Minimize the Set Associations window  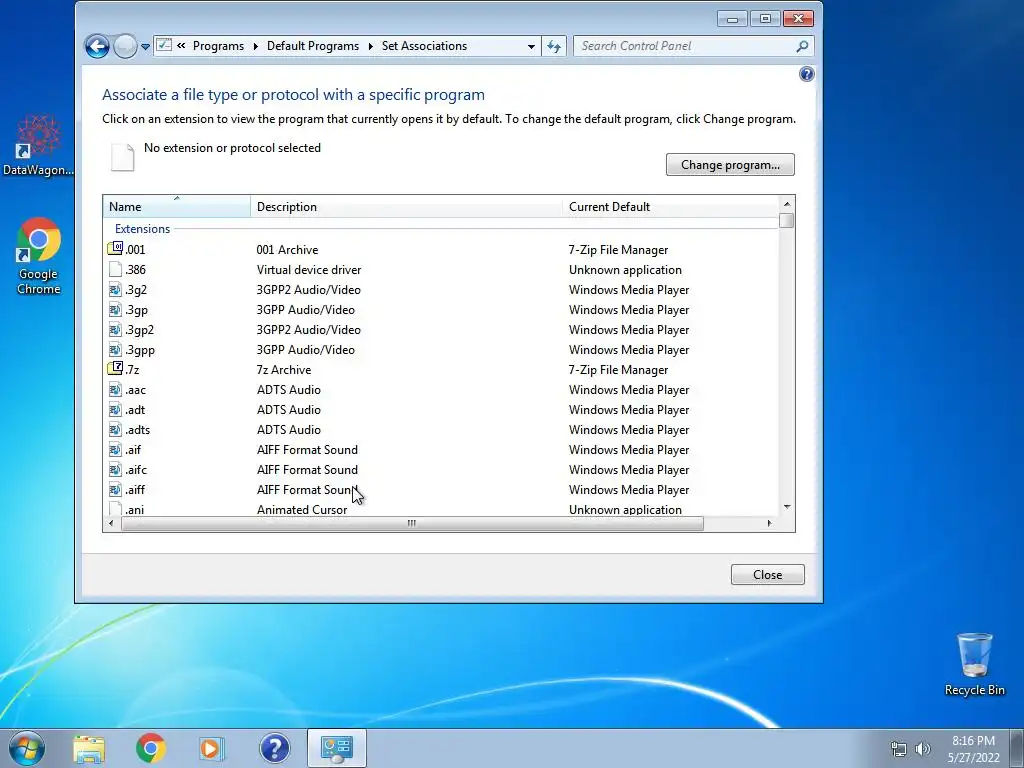point(732,19)
